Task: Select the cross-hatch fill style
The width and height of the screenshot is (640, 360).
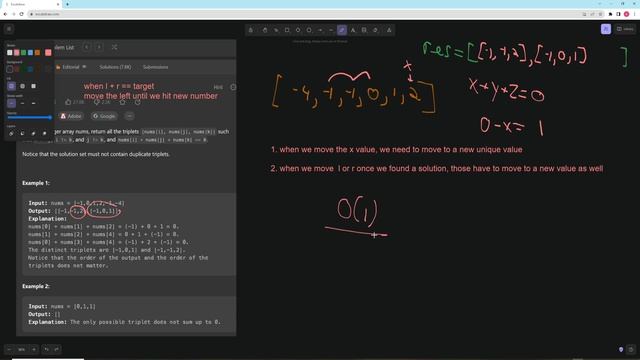Action: 22,86
